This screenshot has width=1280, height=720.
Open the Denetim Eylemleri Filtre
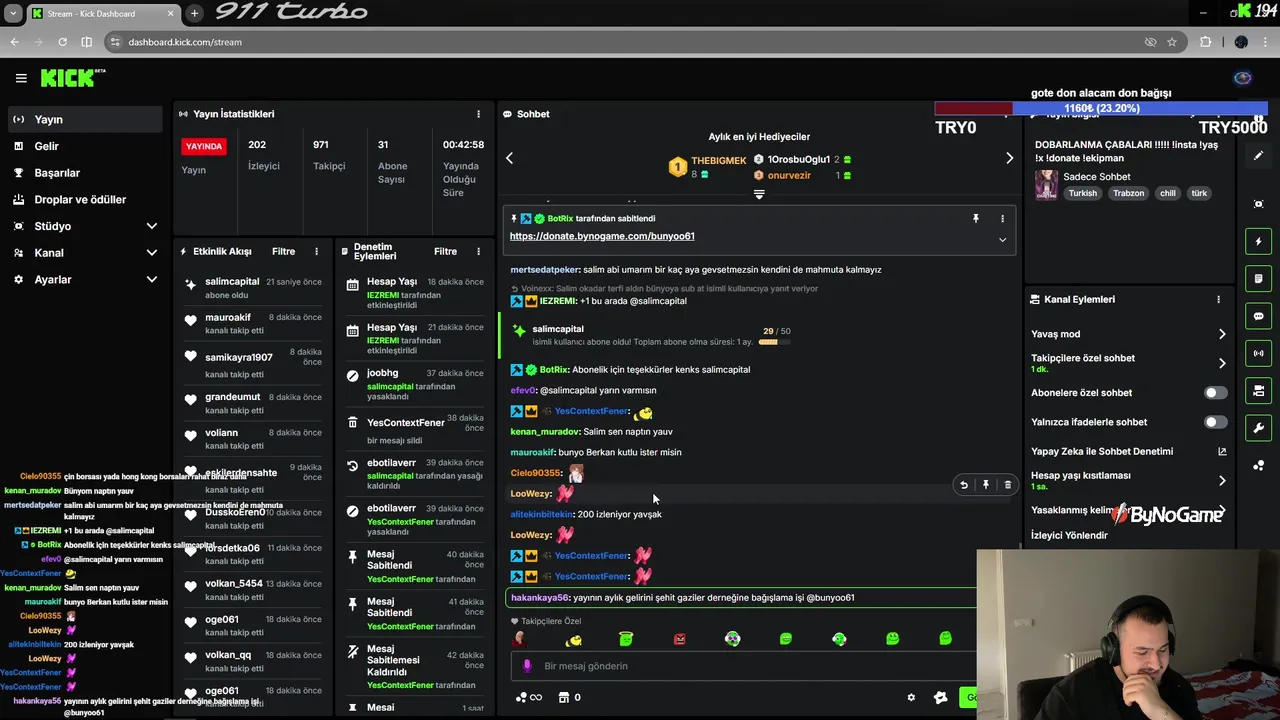[x=445, y=252]
